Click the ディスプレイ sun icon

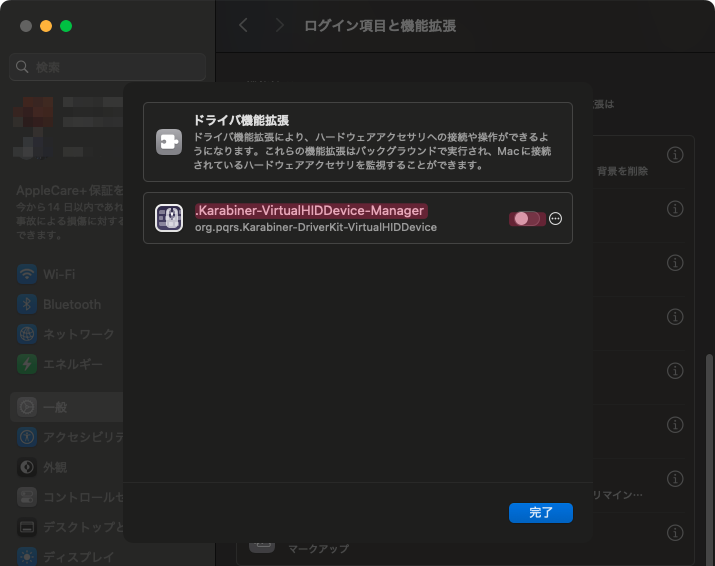tap(27, 557)
